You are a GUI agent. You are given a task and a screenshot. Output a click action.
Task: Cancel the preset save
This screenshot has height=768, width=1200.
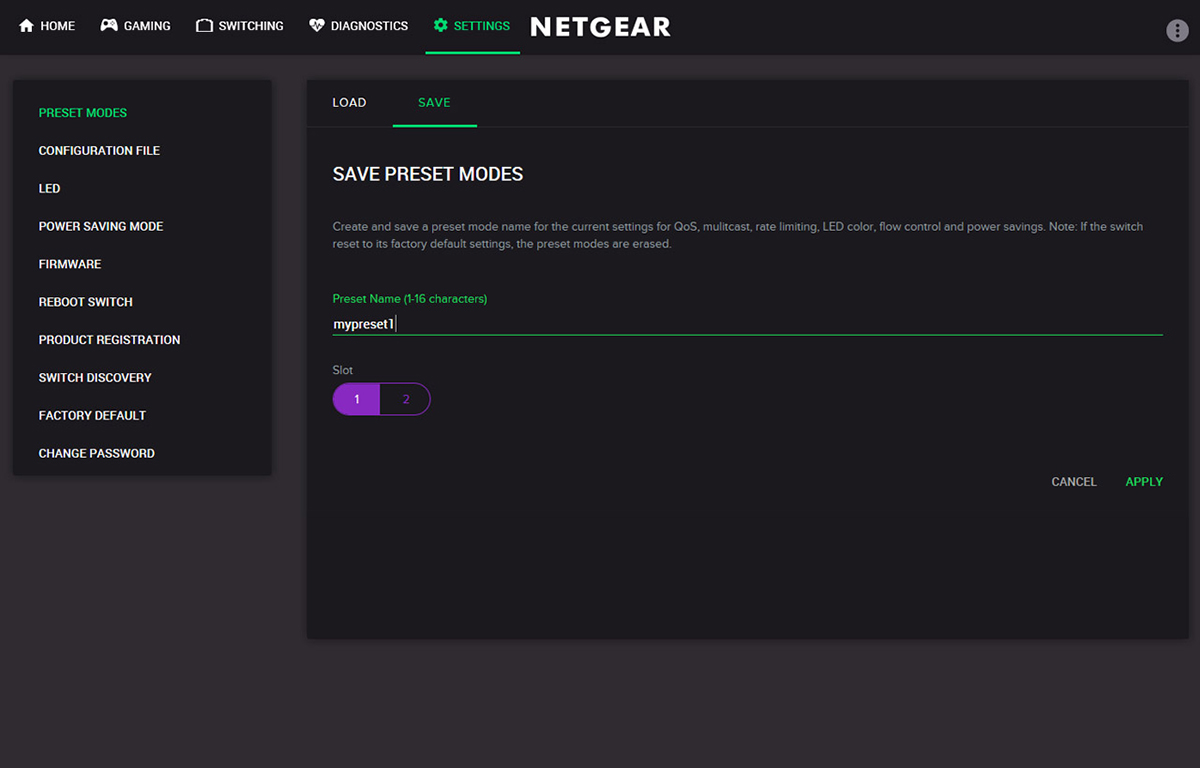tap(1073, 482)
